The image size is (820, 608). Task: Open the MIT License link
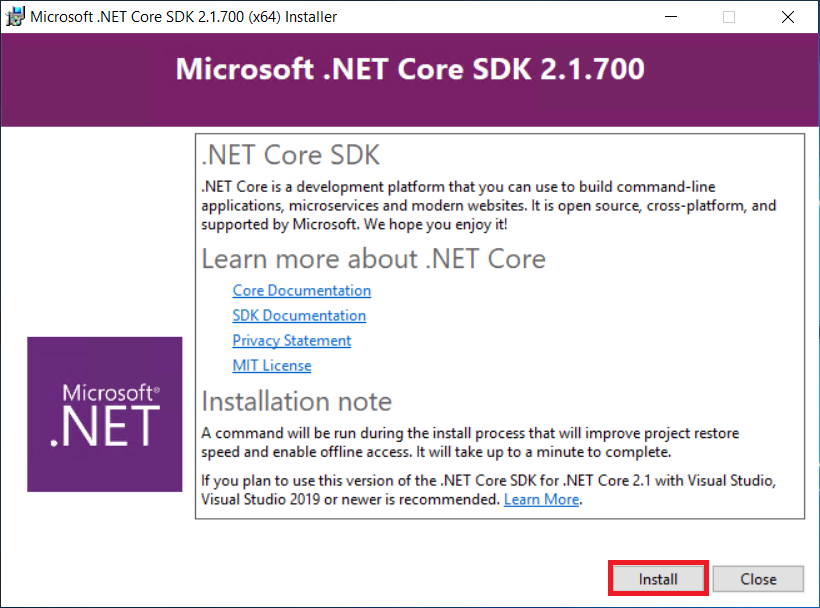(x=272, y=366)
